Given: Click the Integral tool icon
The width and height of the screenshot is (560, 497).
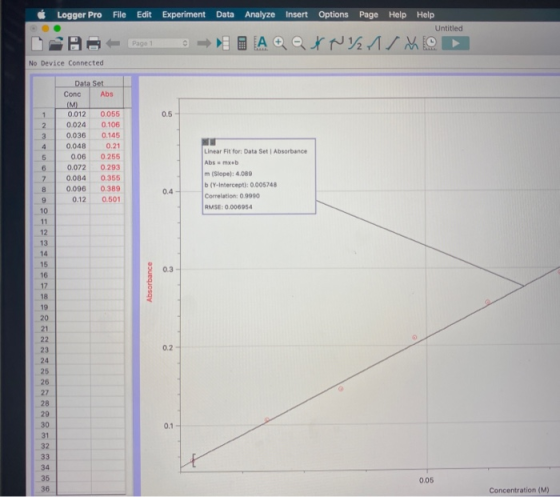Looking at the screenshot, I should 374,44.
